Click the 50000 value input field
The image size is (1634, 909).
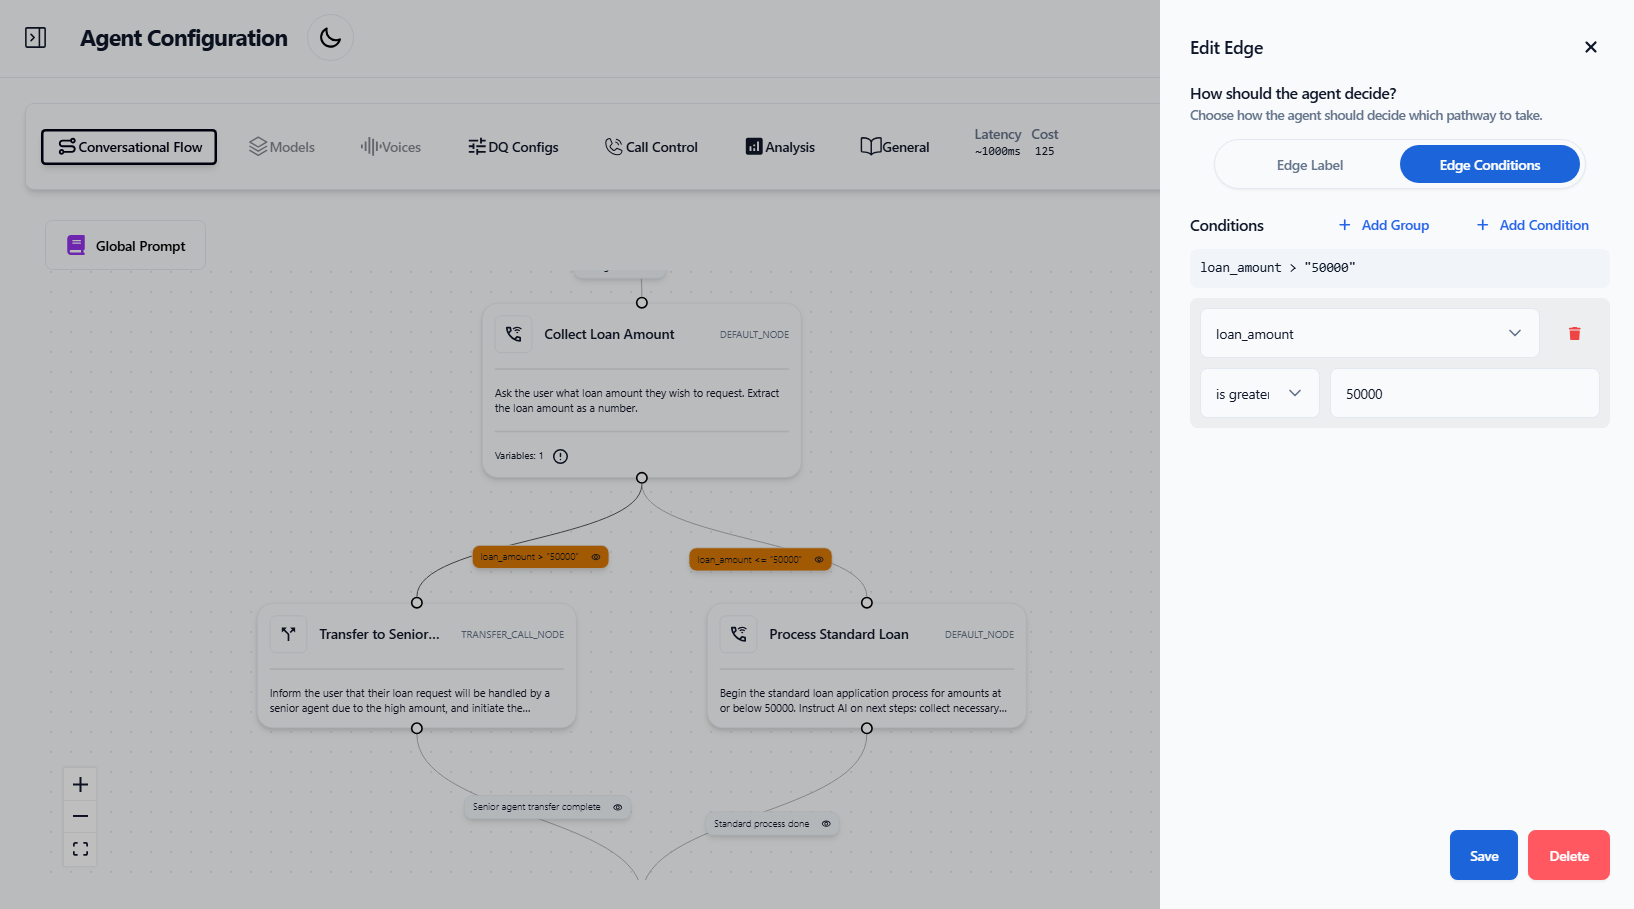coord(1464,394)
